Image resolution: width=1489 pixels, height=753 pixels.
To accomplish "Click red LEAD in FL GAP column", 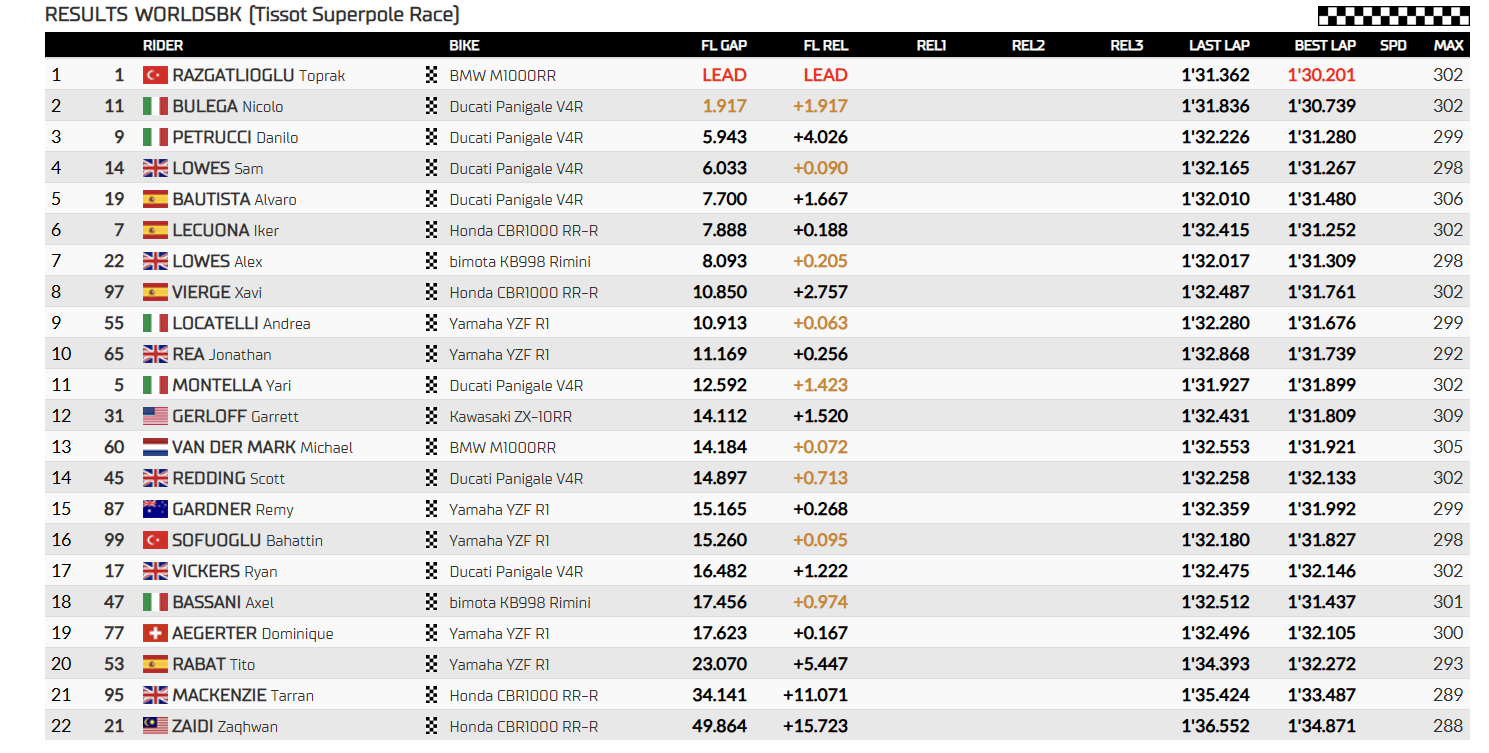I will [x=724, y=75].
